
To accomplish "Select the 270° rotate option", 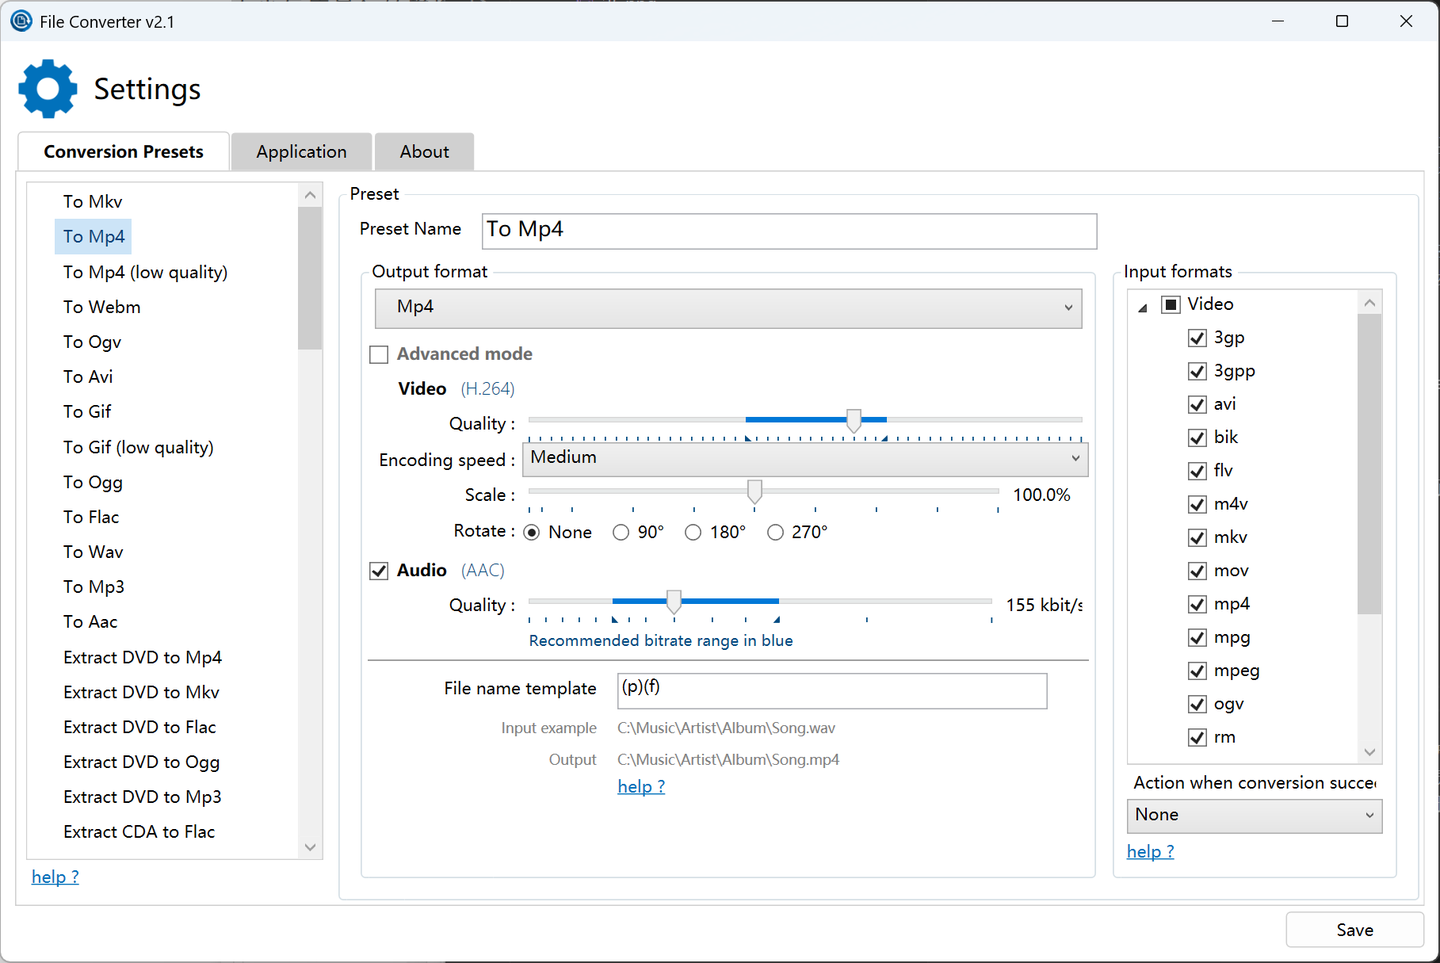I will 775,532.
